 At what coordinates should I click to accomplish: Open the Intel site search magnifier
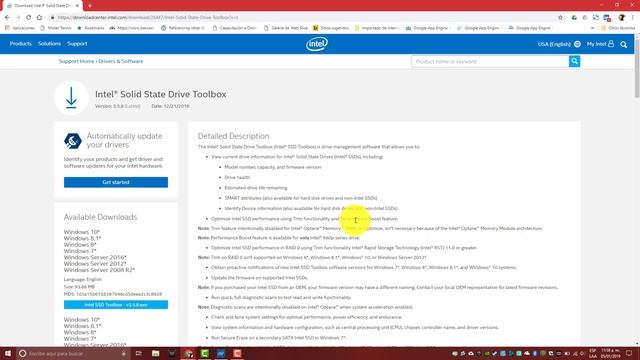tap(624, 44)
